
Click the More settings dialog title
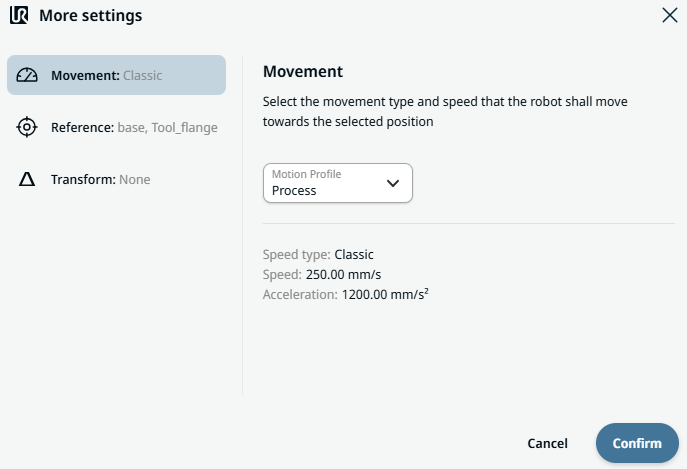[x=90, y=16]
